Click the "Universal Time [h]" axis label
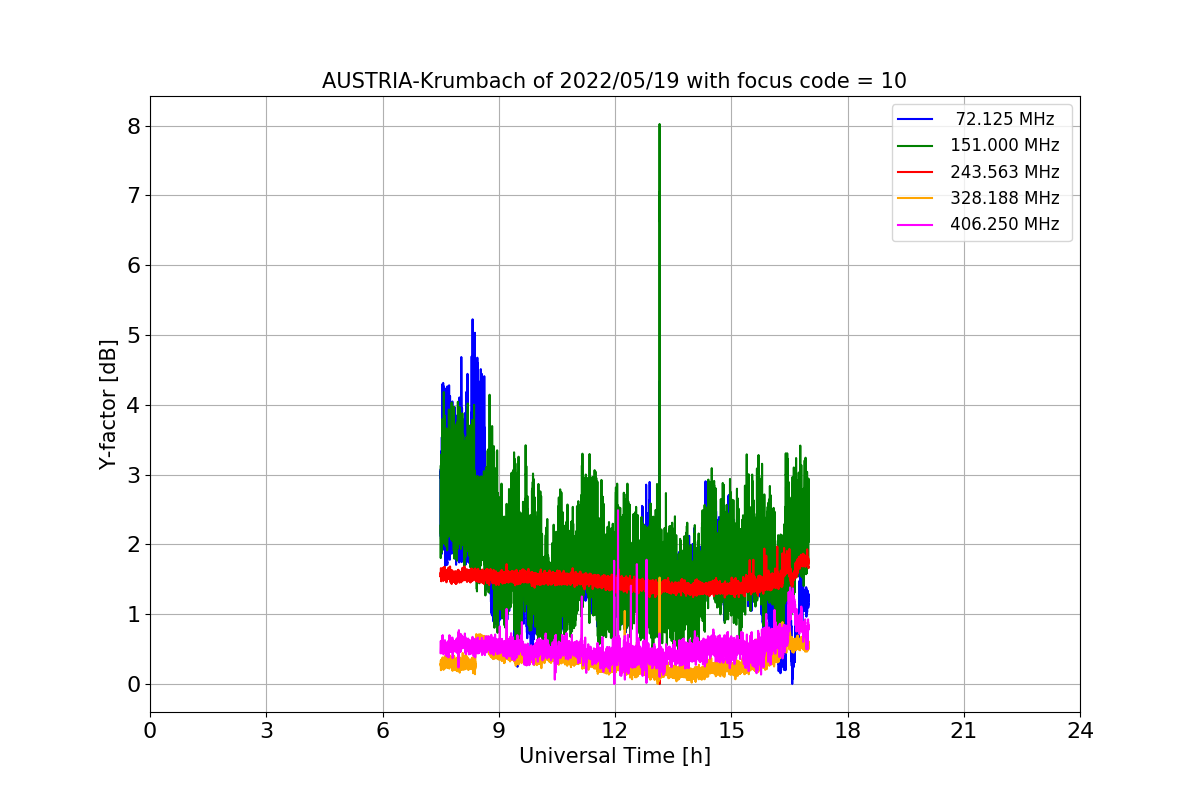The image size is (1200, 800). (x=615, y=756)
